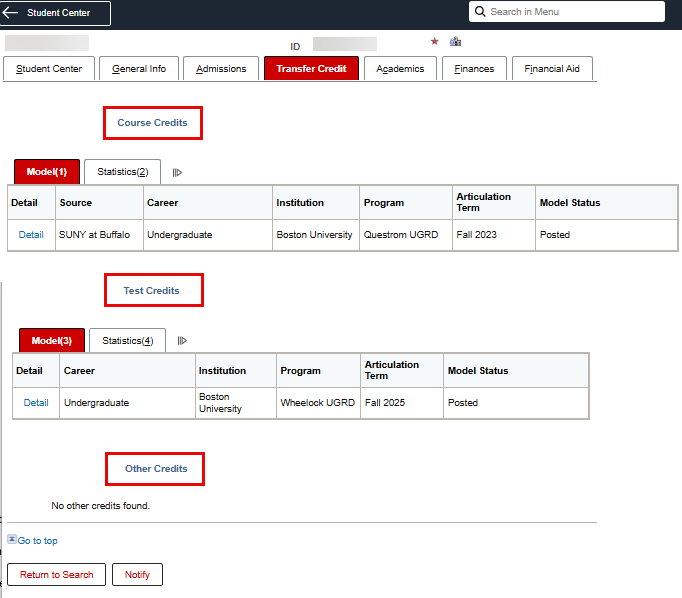Switch to Statistics(4) tab under Test Credits
This screenshot has height=598, width=682.
pyautogui.click(x=127, y=341)
